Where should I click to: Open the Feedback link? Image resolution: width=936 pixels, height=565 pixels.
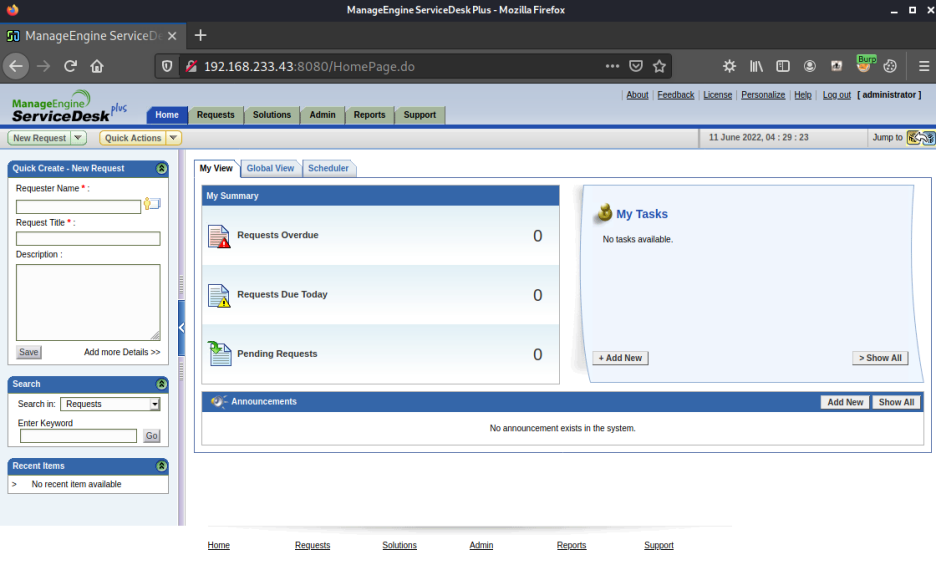click(676, 95)
